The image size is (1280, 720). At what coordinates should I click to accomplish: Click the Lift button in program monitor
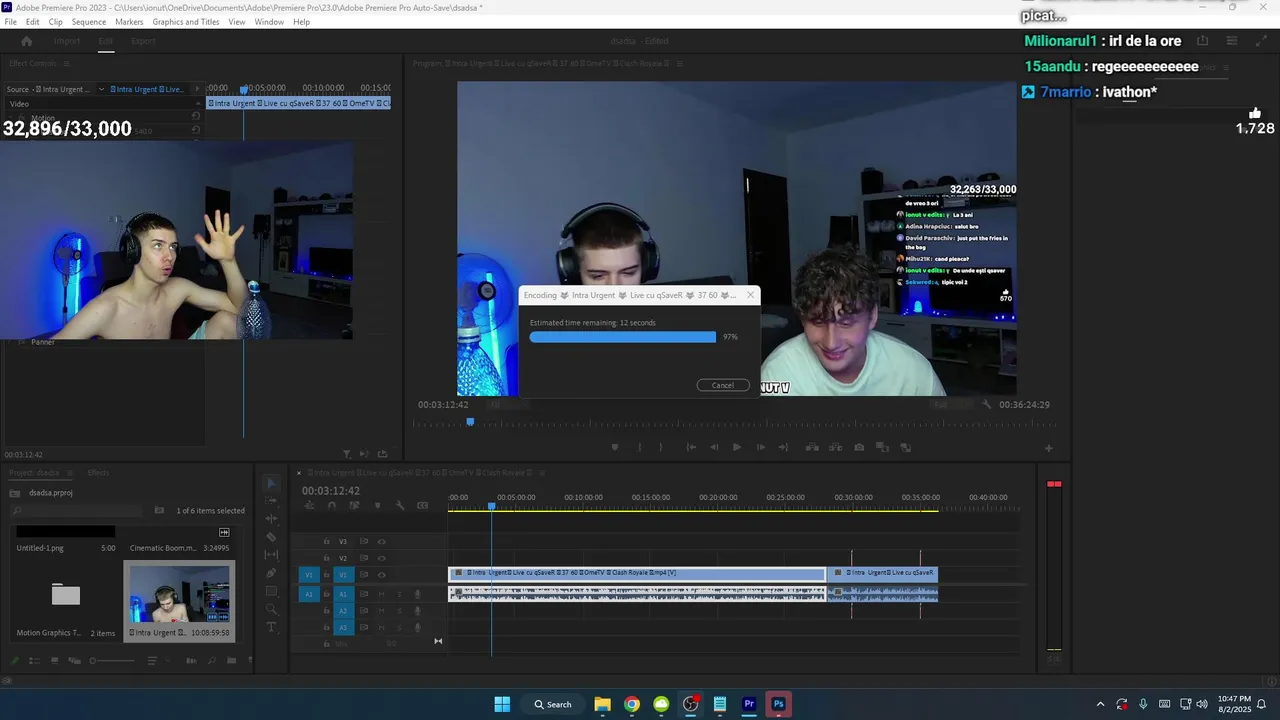(812, 447)
